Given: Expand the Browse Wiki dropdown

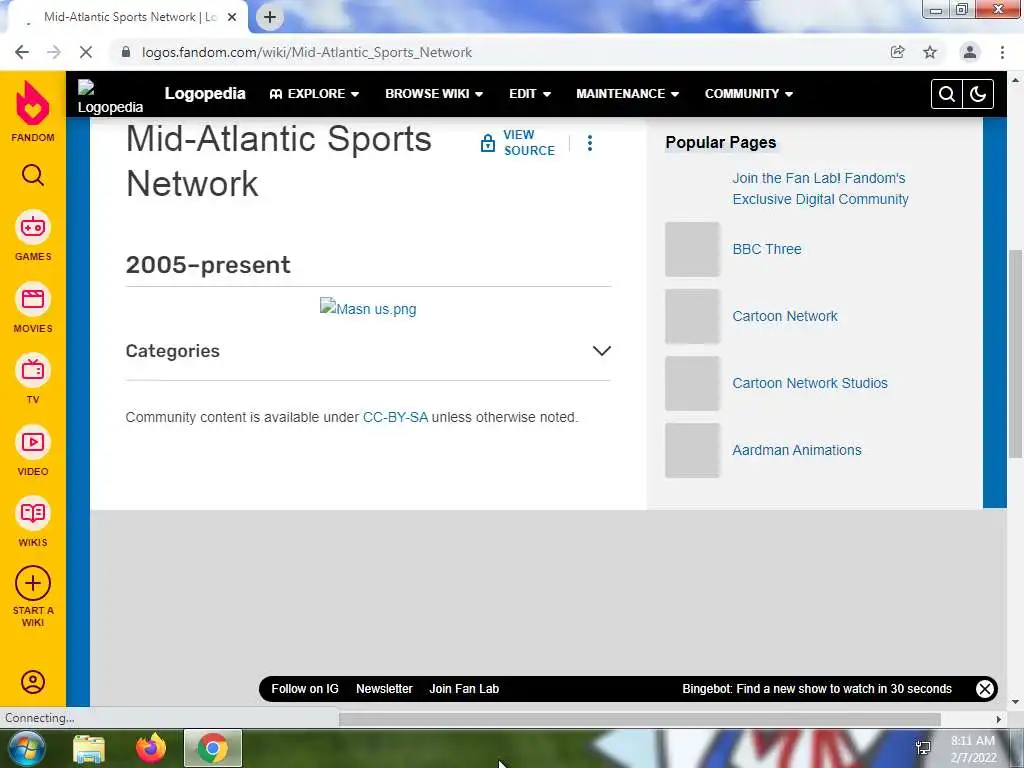Looking at the screenshot, I should coord(434,94).
